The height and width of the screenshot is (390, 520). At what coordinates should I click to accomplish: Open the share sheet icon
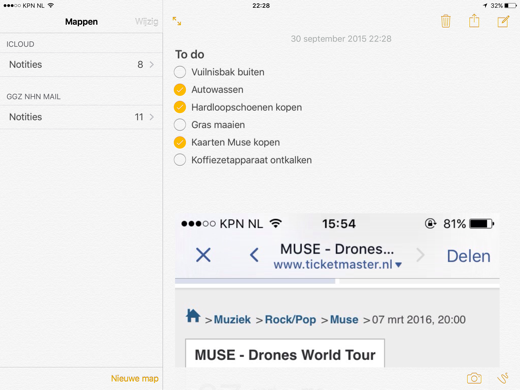(x=474, y=21)
